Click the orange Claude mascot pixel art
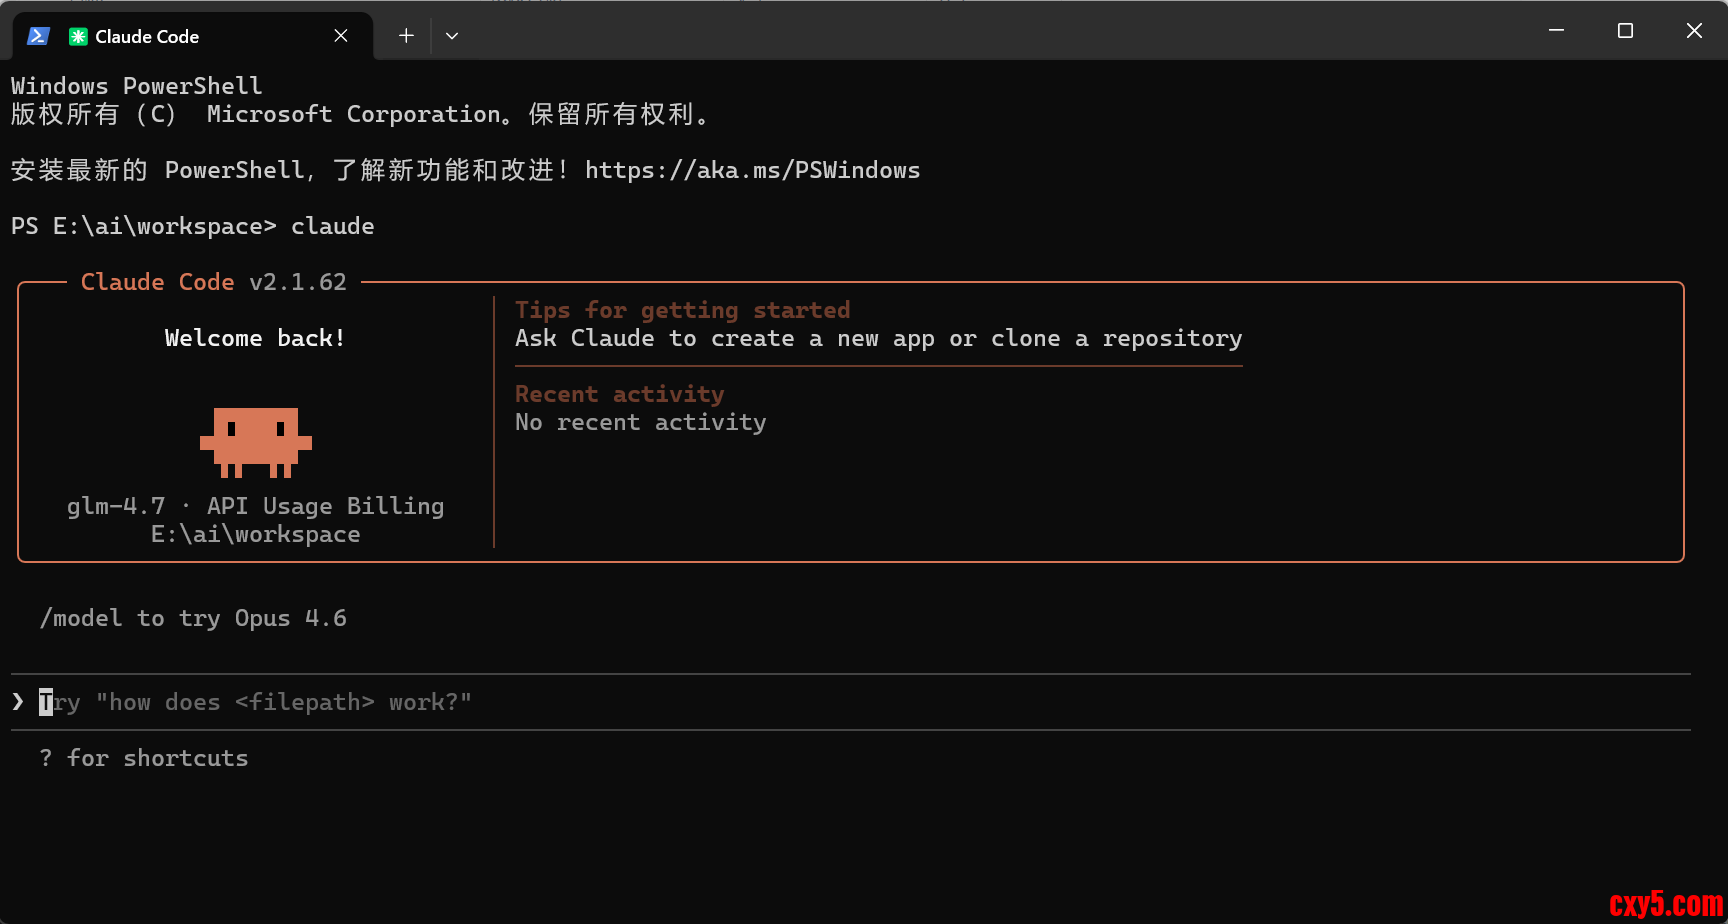Screen dimensions: 1728x924 (256, 441)
